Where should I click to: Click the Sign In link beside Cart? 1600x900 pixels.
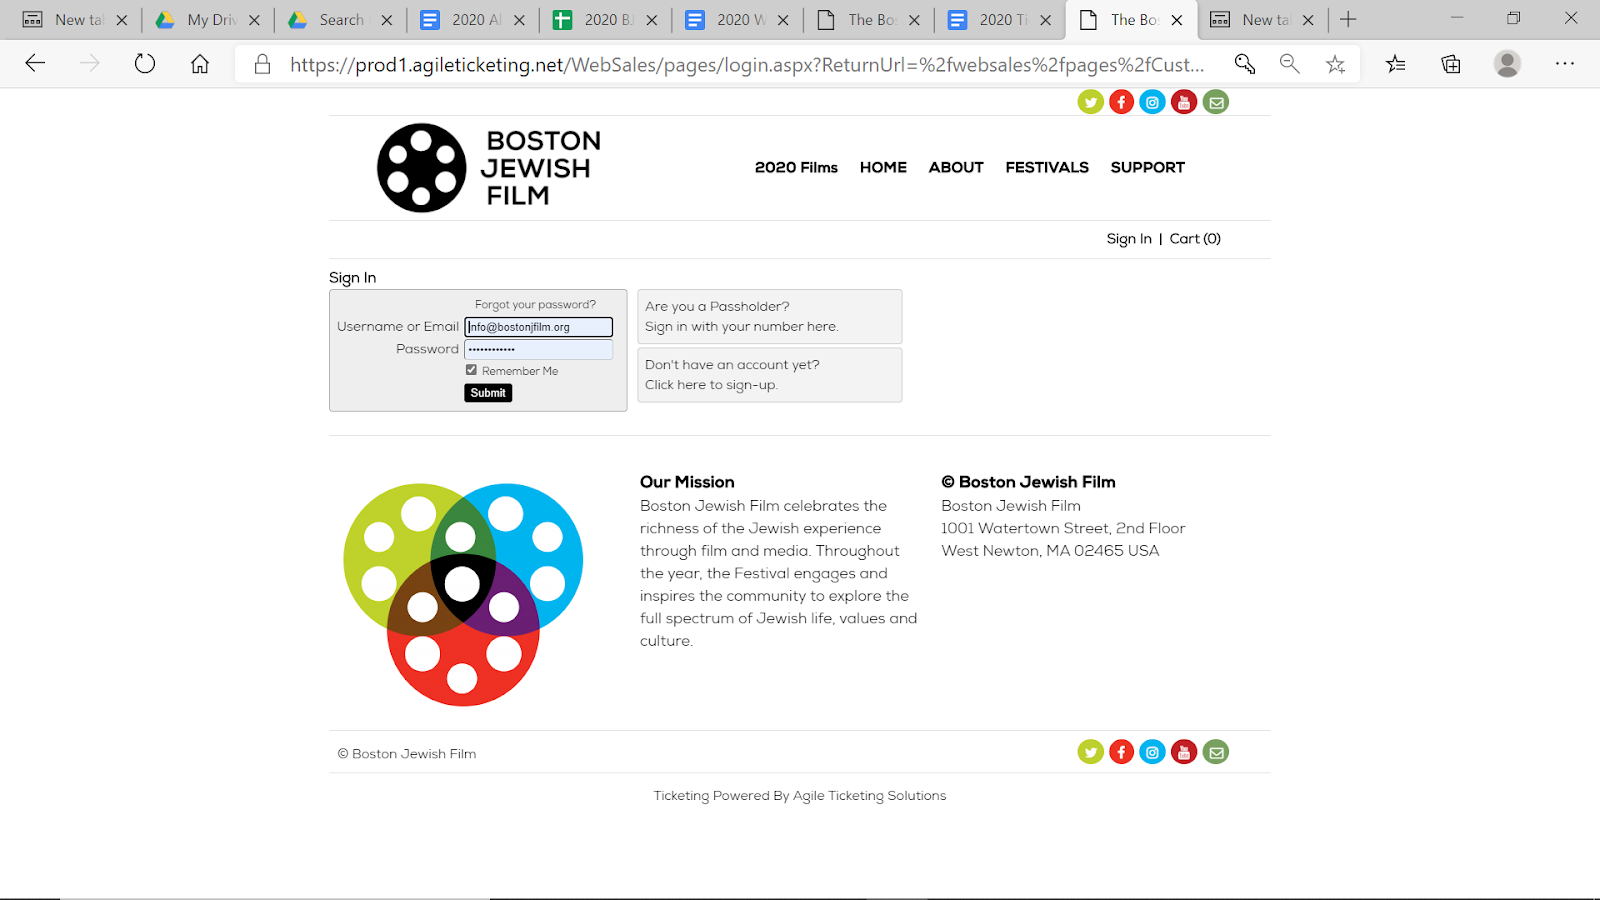pos(1129,239)
